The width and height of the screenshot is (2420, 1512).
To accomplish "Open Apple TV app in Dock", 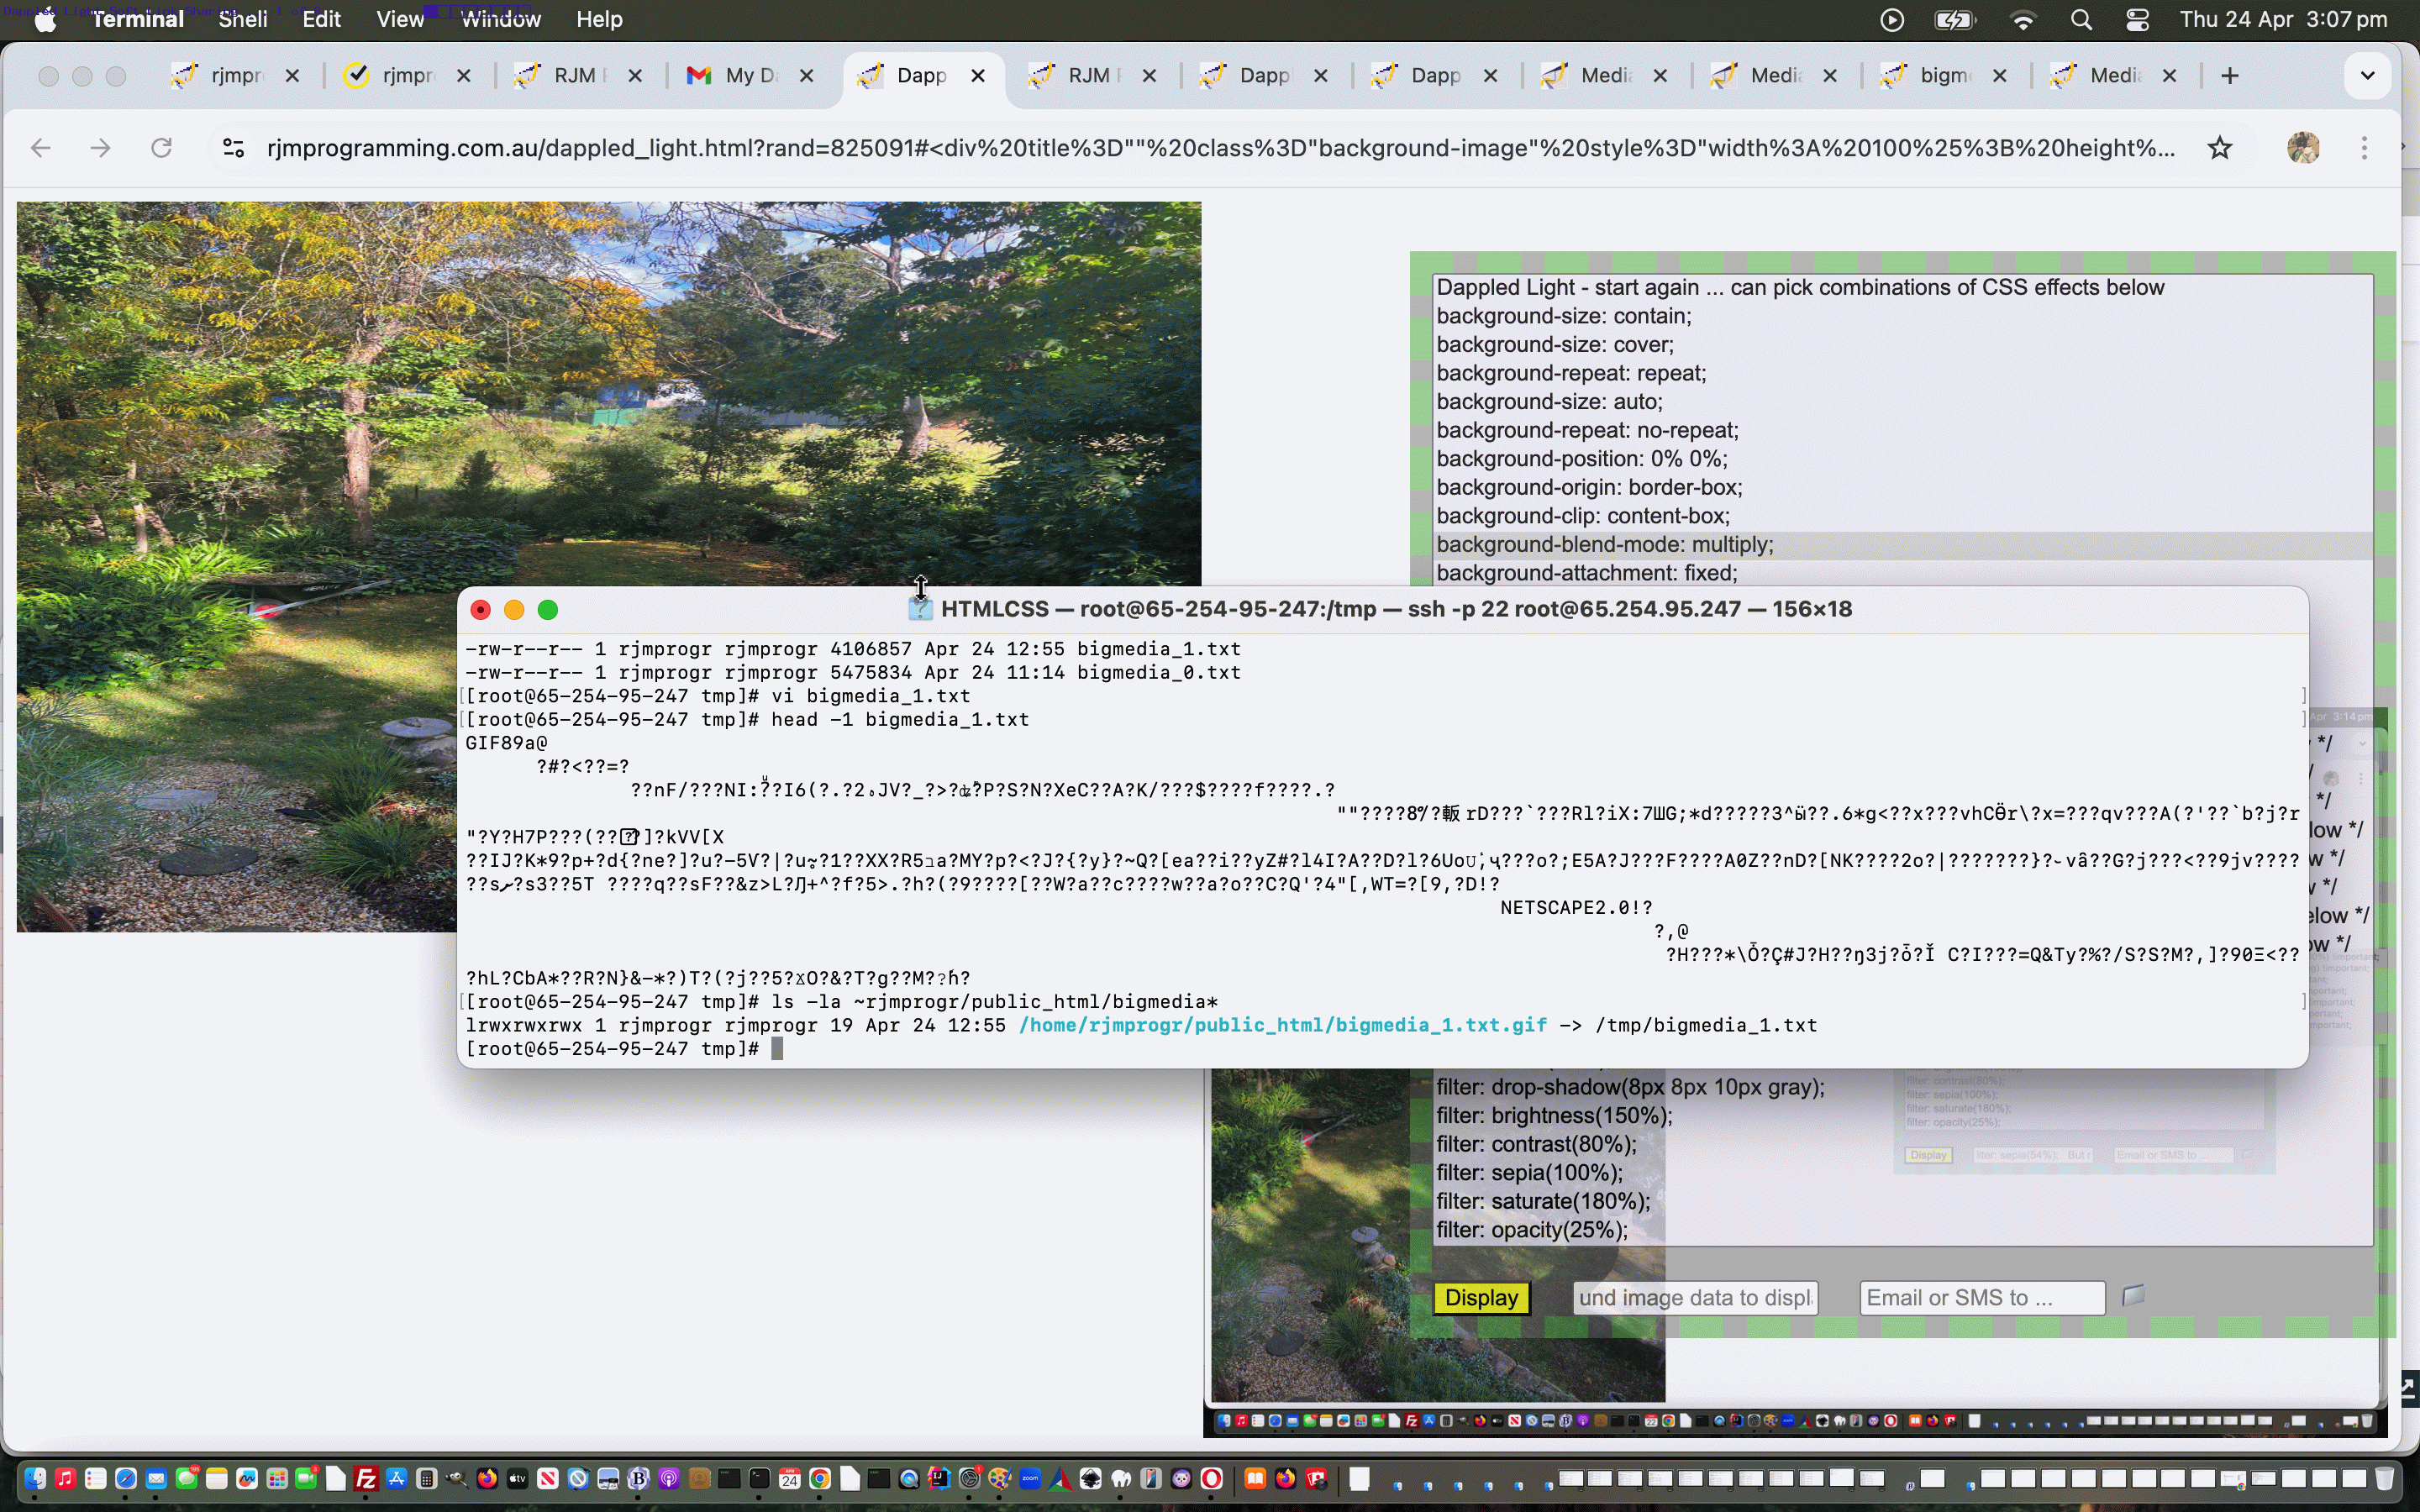I will (517, 1479).
